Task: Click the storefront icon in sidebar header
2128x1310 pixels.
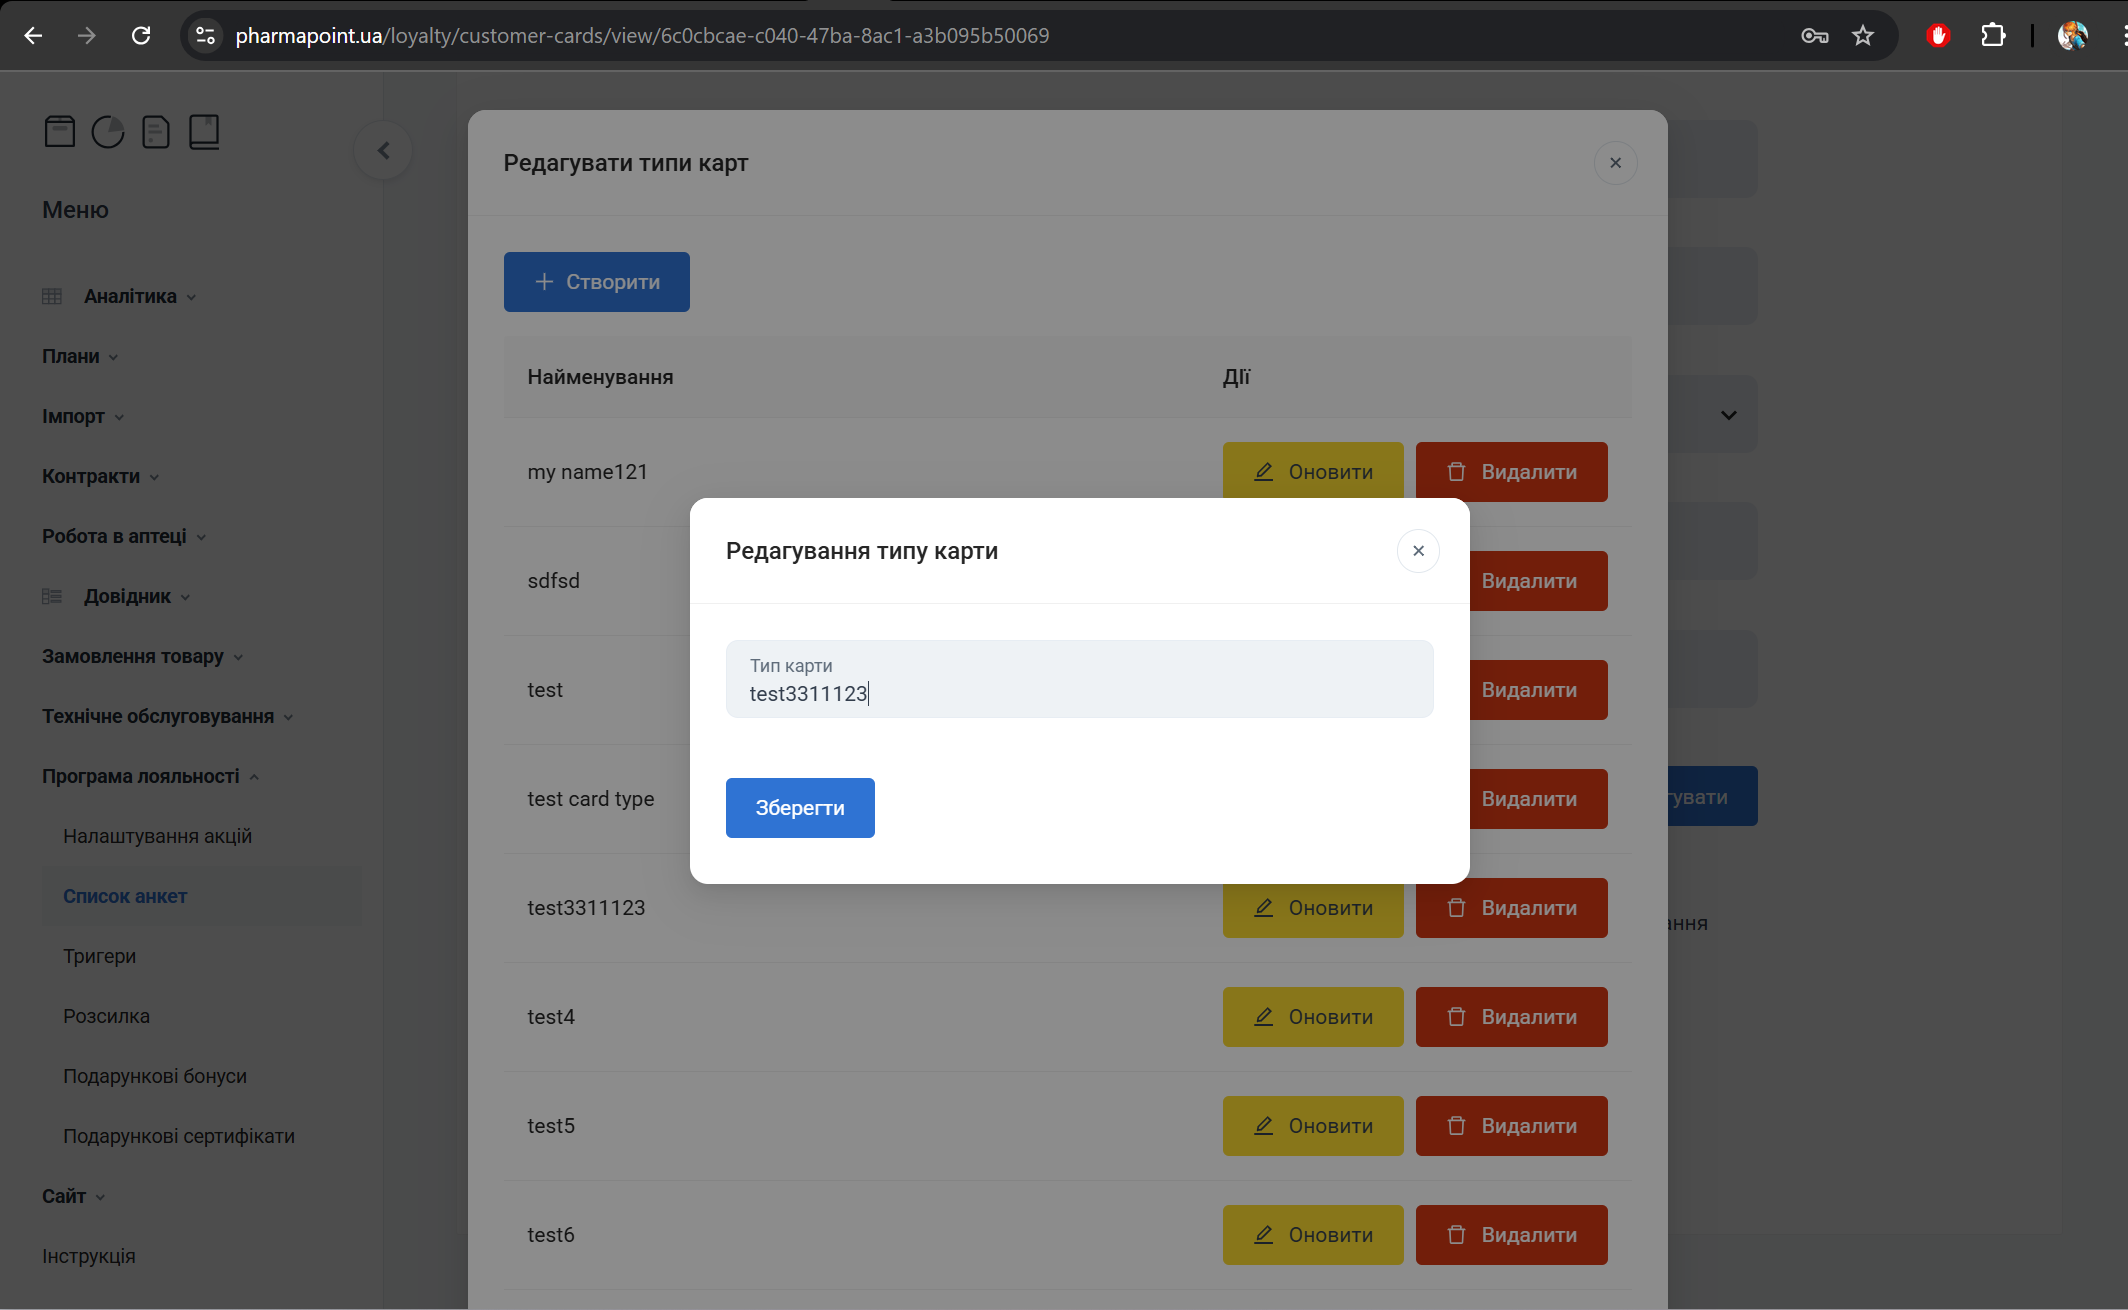Action: coord(60,132)
